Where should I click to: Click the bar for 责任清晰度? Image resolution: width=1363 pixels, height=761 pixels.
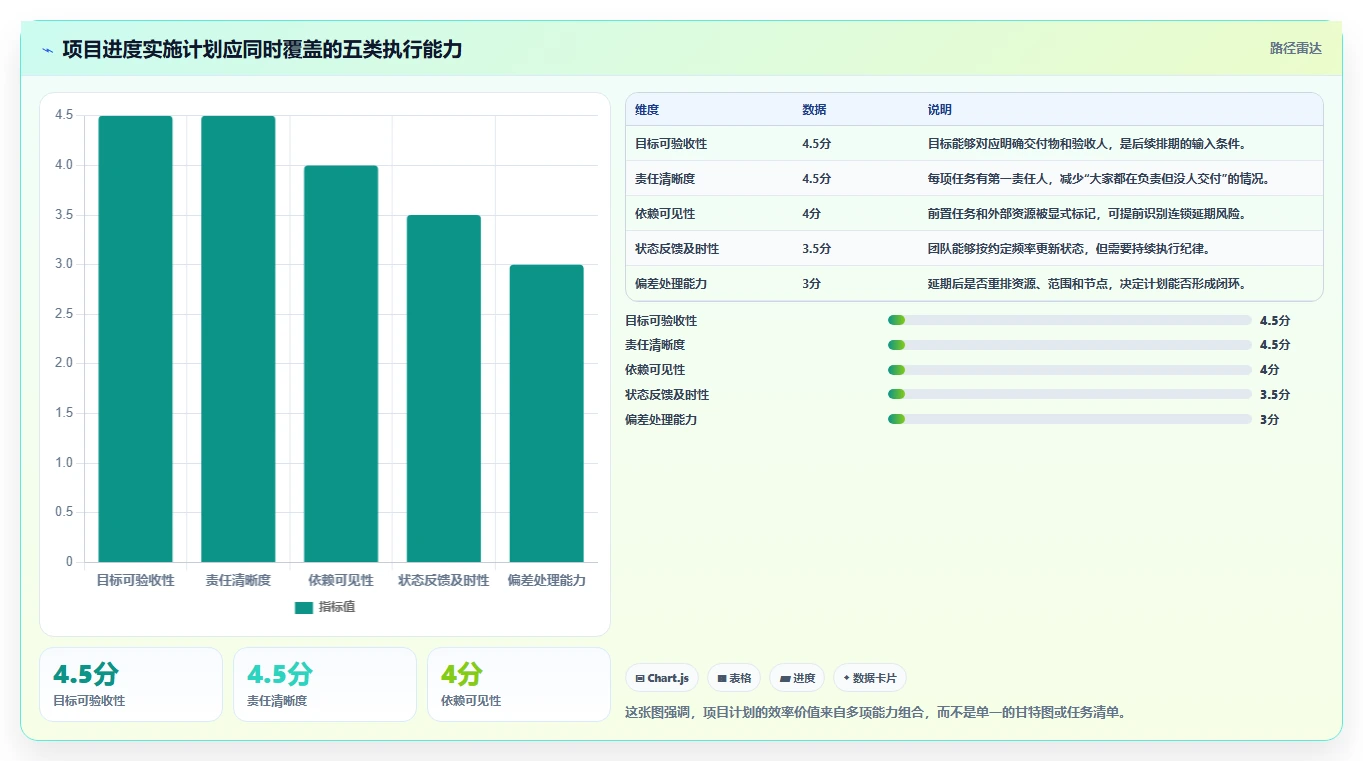tap(238, 339)
